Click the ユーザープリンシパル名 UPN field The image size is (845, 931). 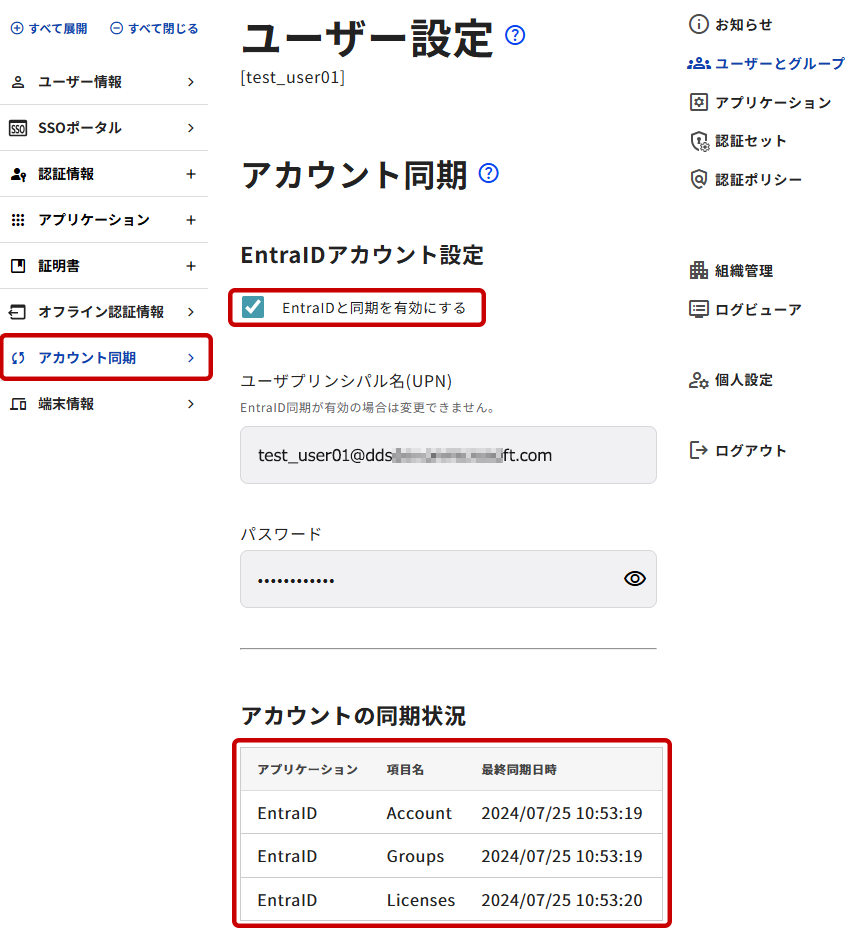pyautogui.click(x=448, y=455)
